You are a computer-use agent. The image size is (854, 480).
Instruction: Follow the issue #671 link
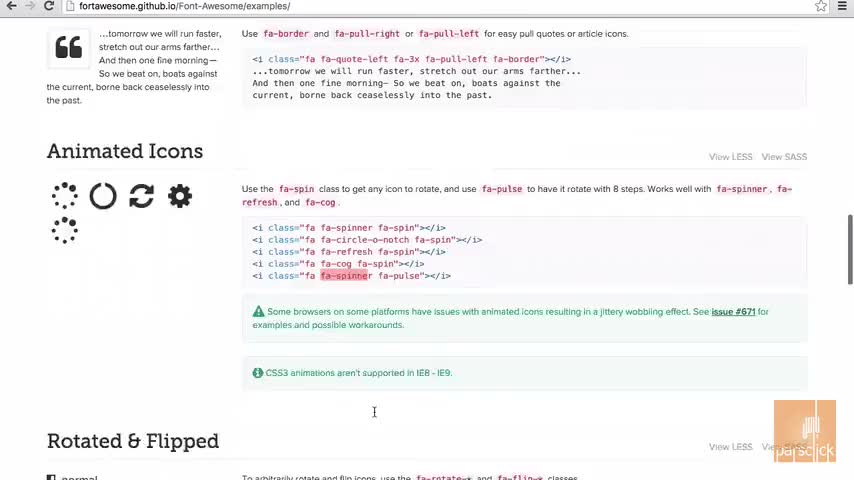733,312
